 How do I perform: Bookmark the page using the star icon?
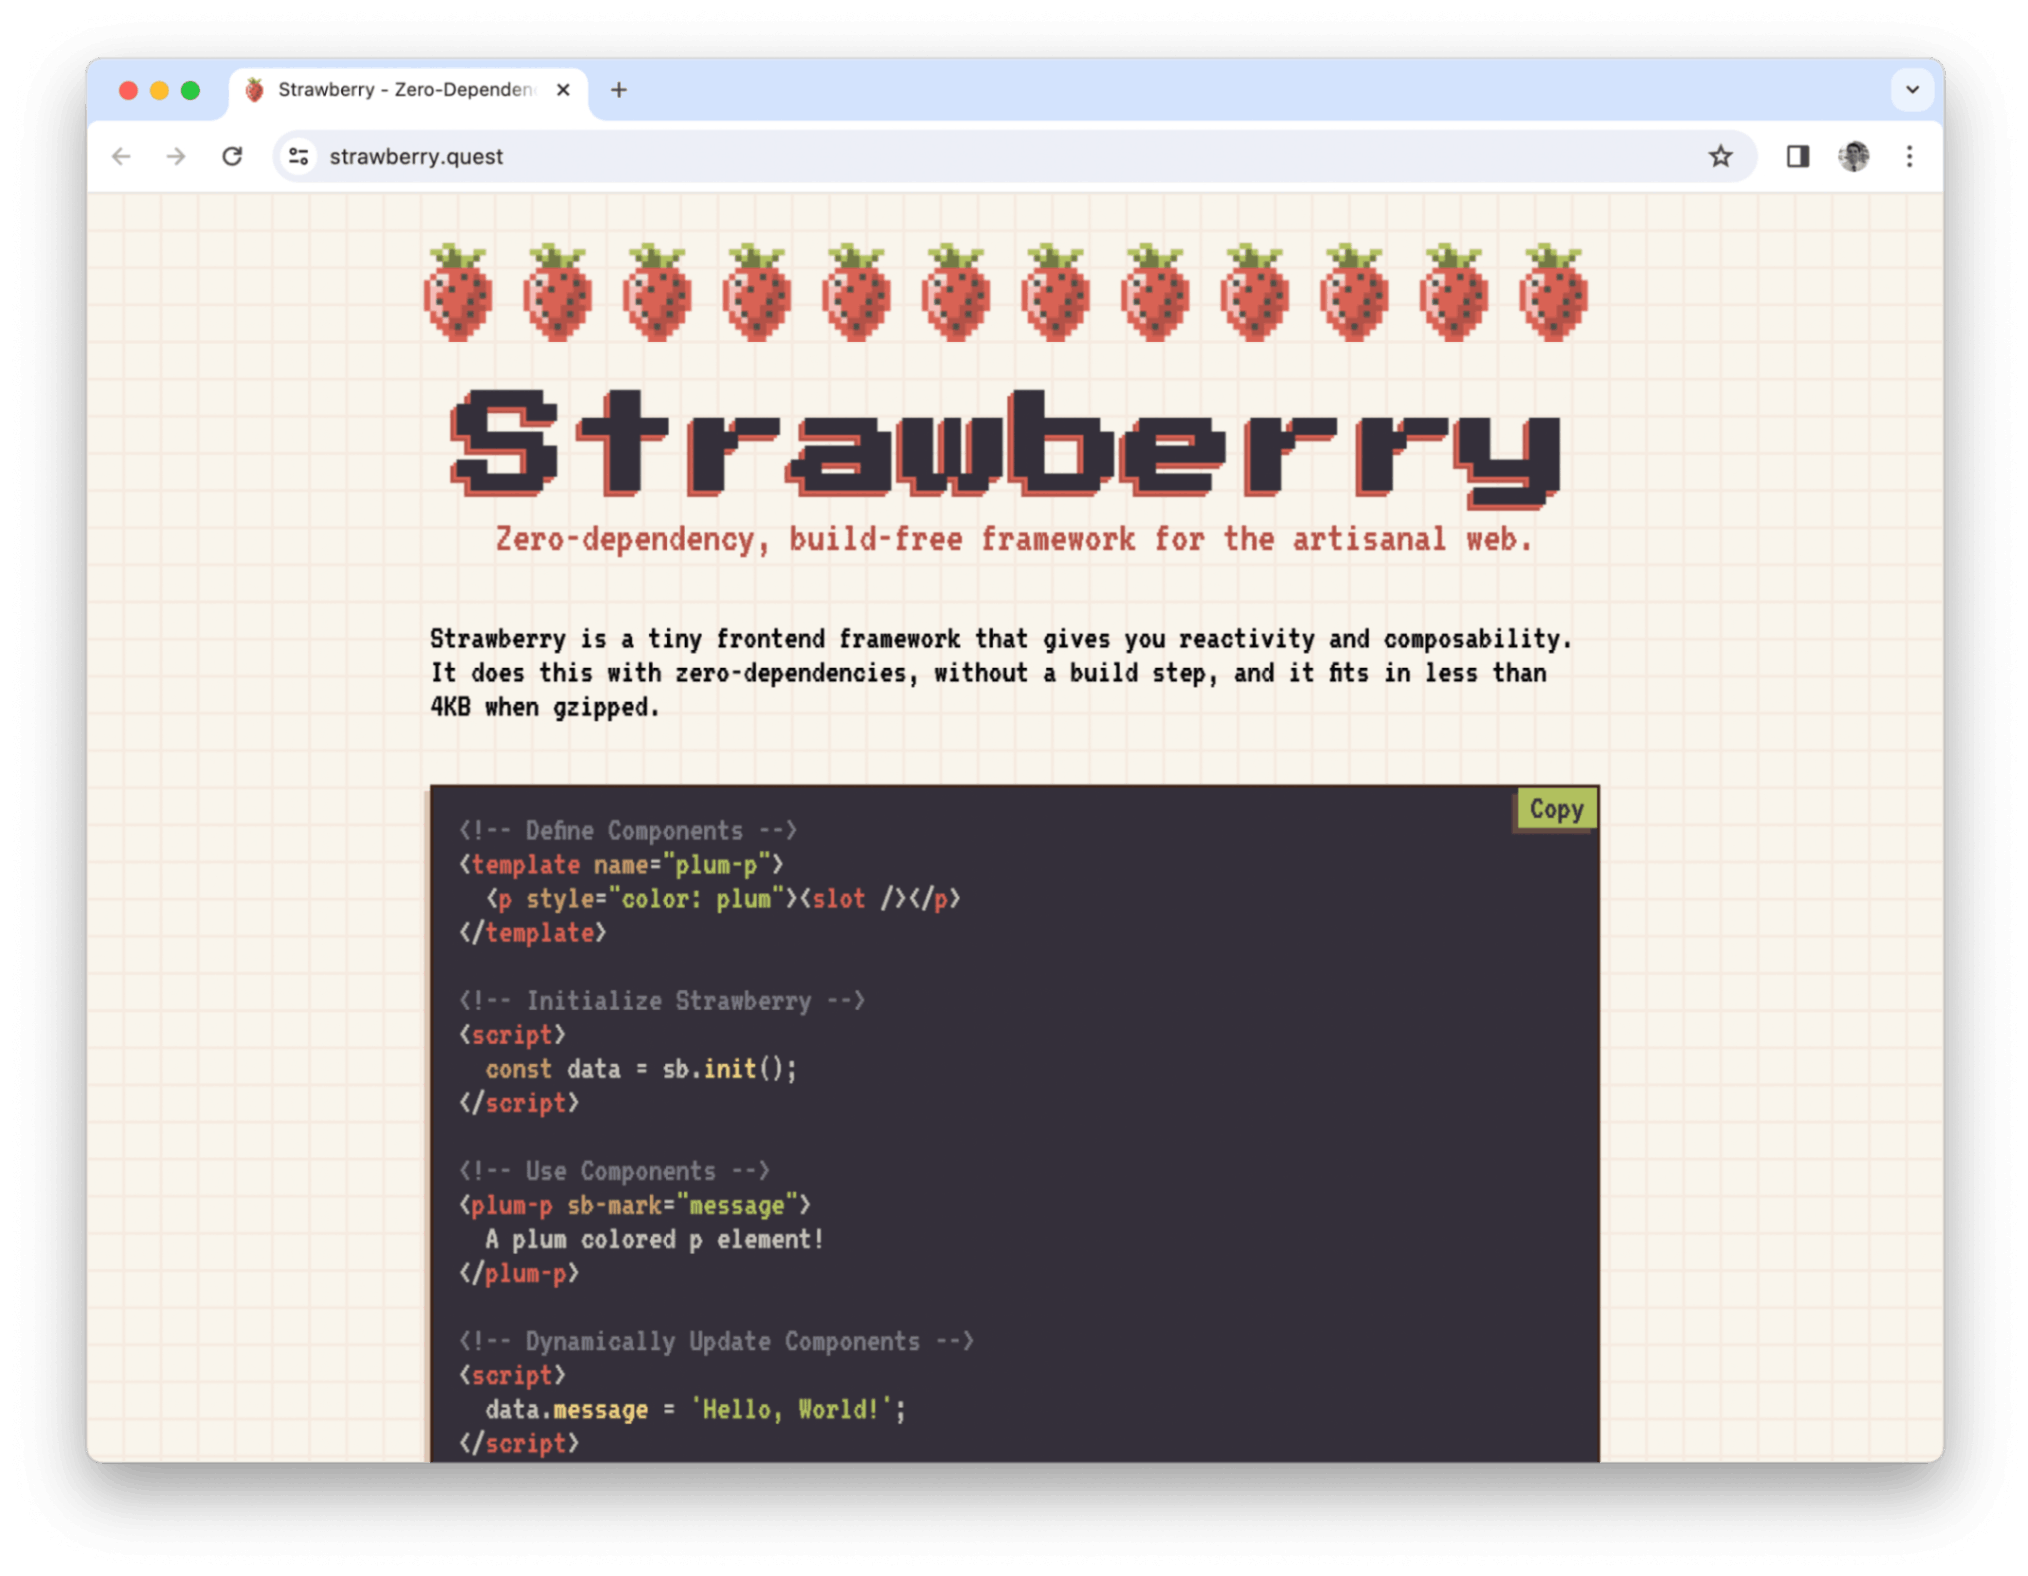1721,156
